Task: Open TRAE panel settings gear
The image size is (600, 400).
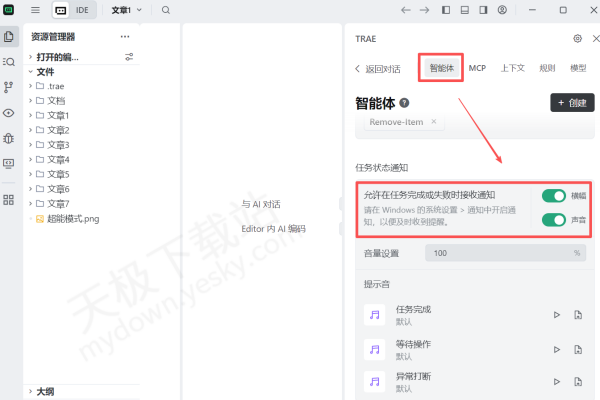Action: point(577,38)
